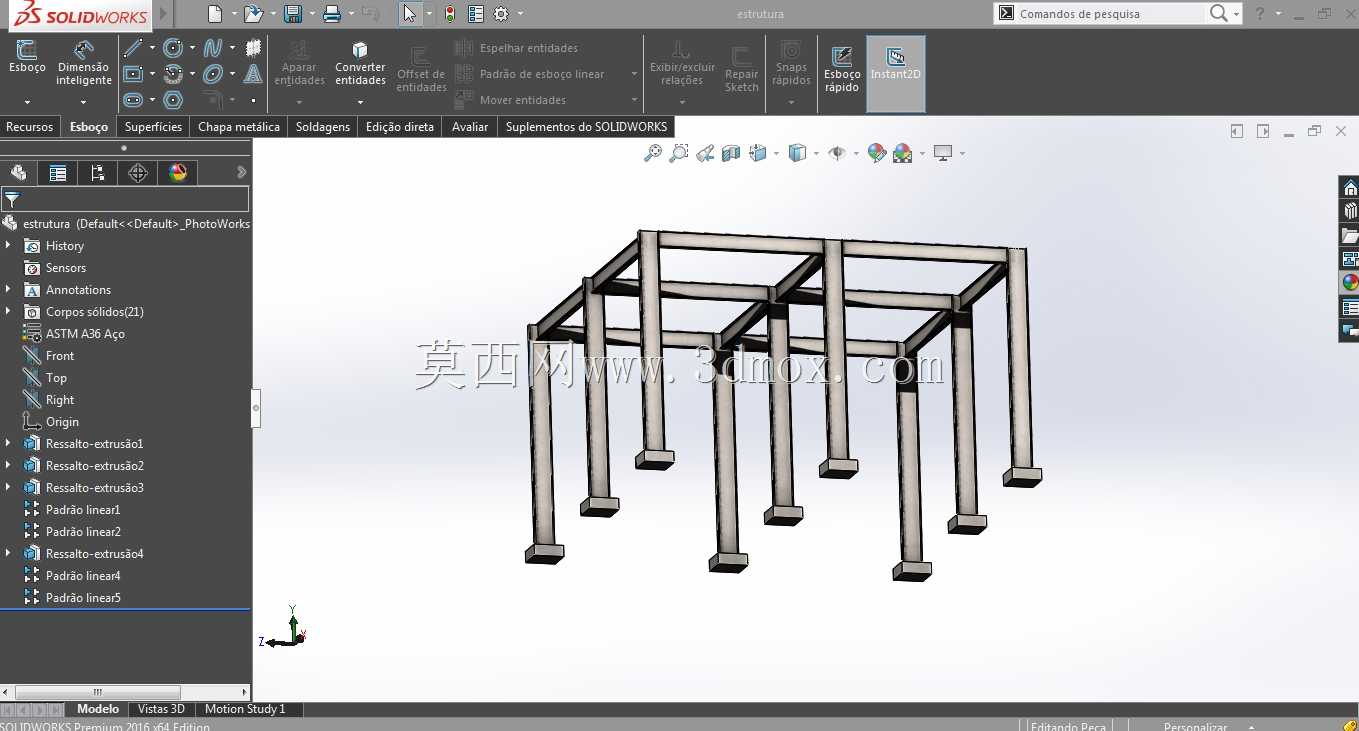The width and height of the screenshot is (1359, 731).
Task: Open the DimXpertManager tab
Action: pyautogui.click(x=138, y=173)
